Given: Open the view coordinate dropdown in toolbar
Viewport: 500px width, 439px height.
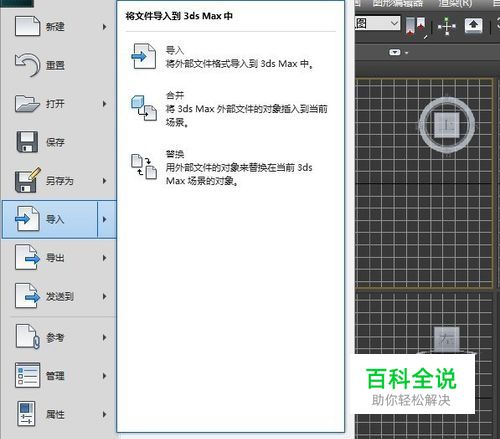Looking at the screenshot, I should click(x=394, y=23).
